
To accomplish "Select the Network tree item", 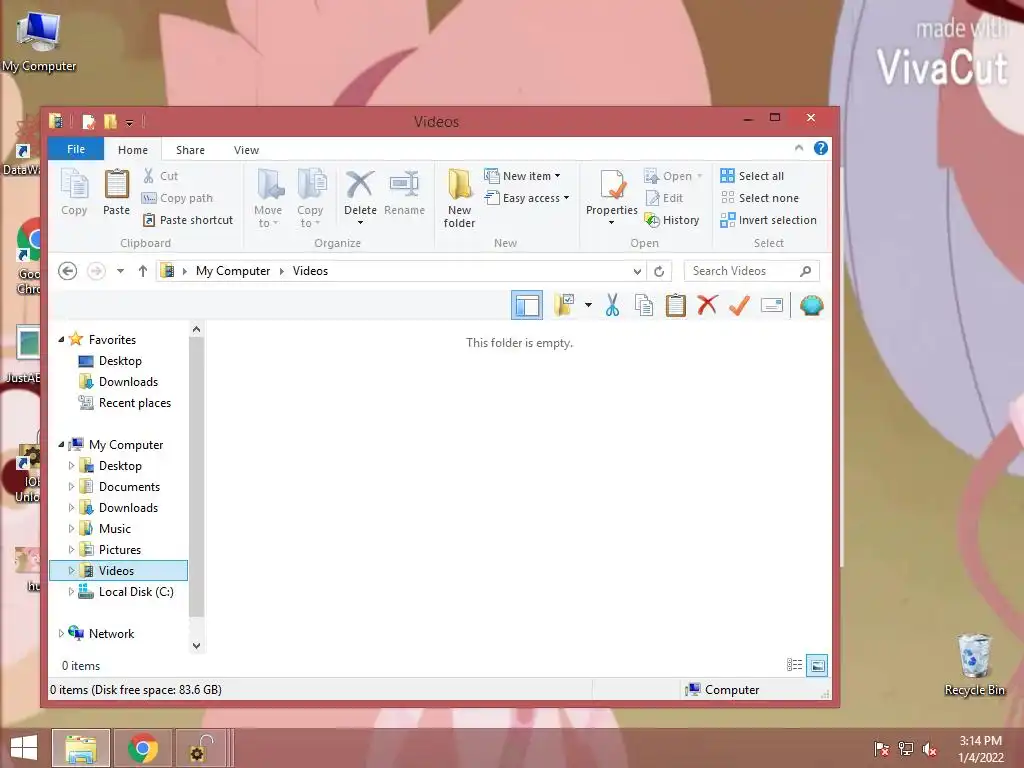I will (111, 633).
